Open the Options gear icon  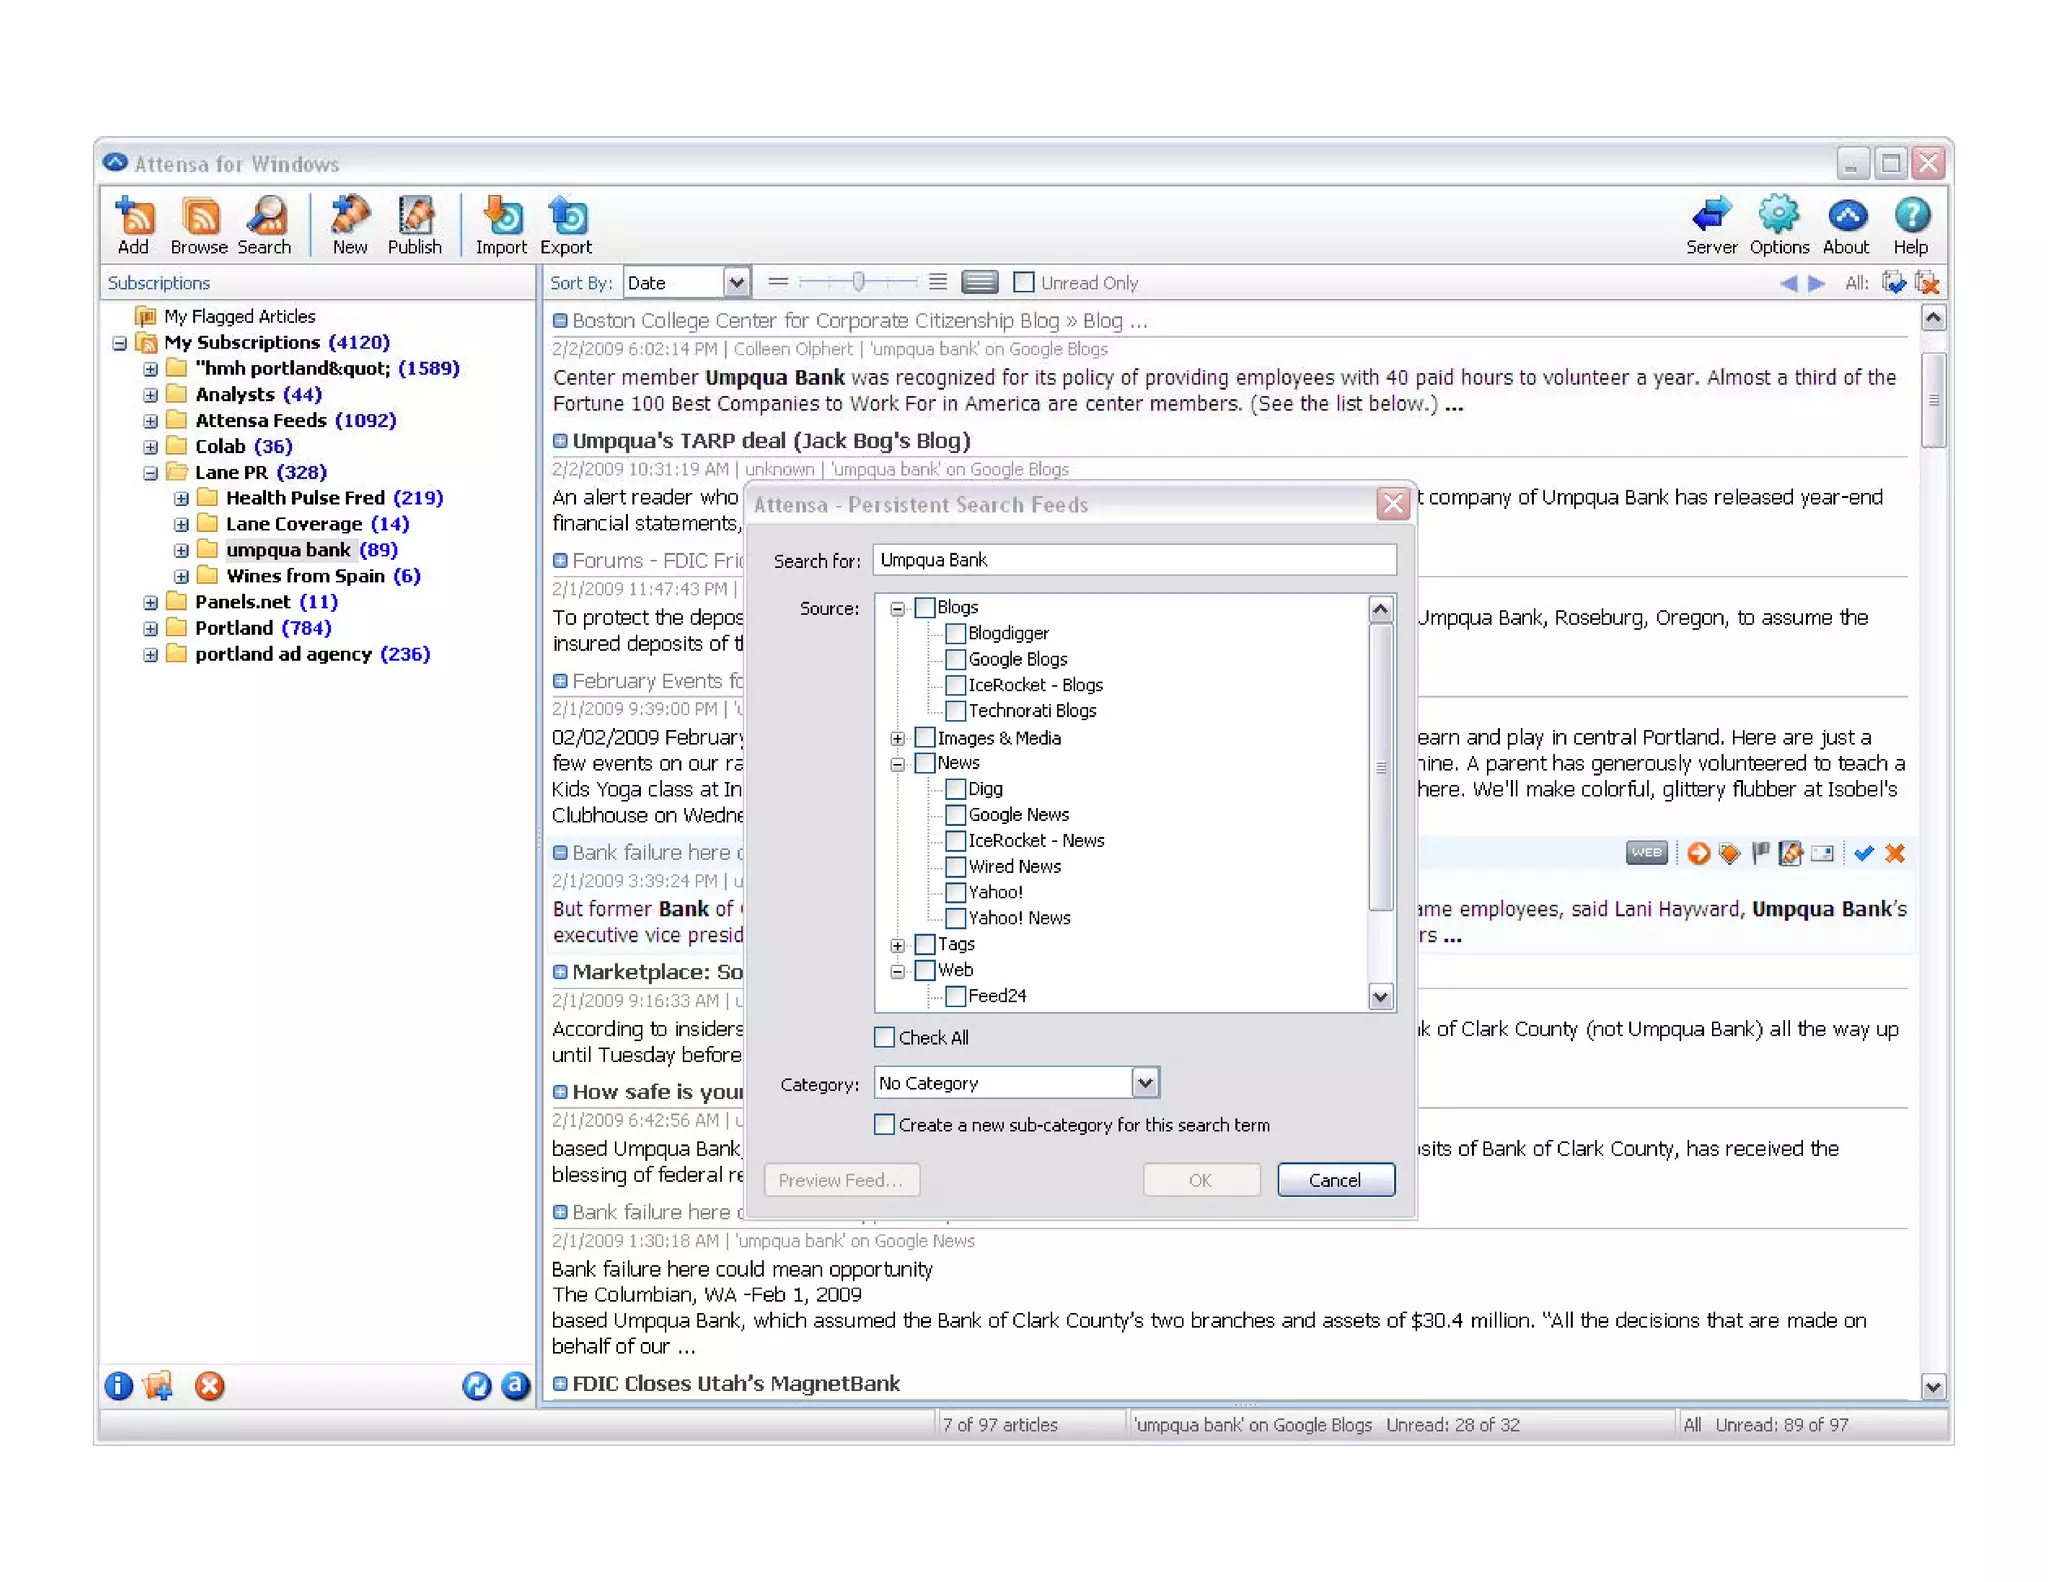(1778, 226)
